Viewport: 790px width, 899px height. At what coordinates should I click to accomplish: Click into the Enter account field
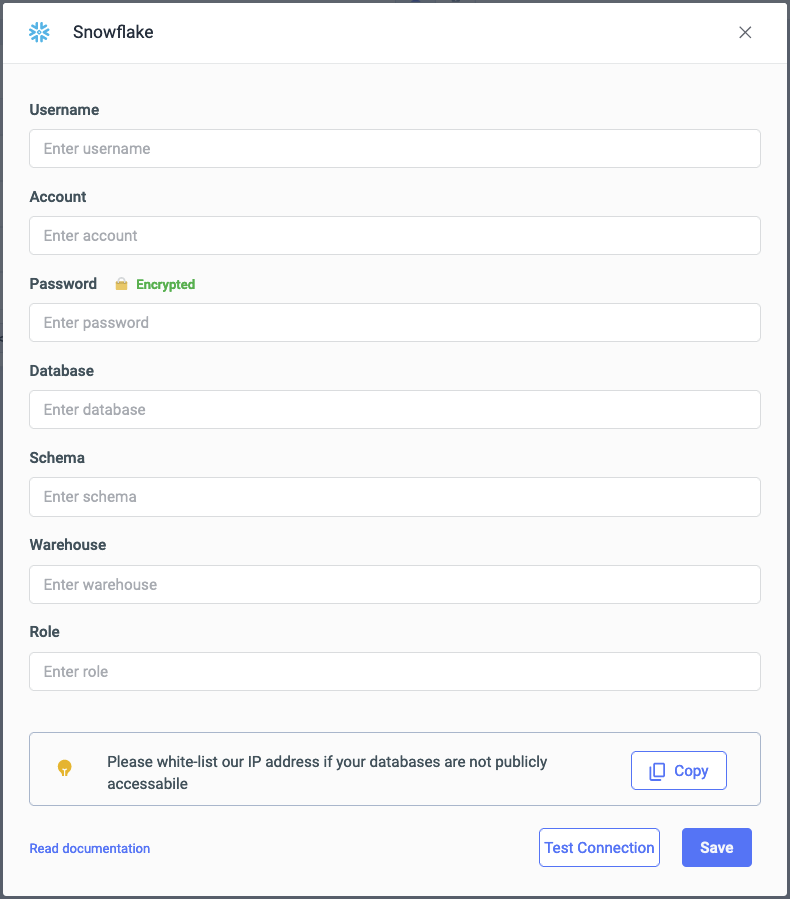[x=395, y=235]
